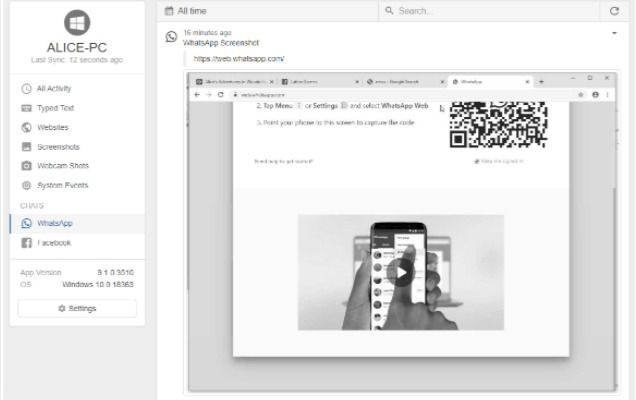Click the 16 minutes ago timestamp
The height and width of the screenshot is (400, 636).
coord(207,32)
